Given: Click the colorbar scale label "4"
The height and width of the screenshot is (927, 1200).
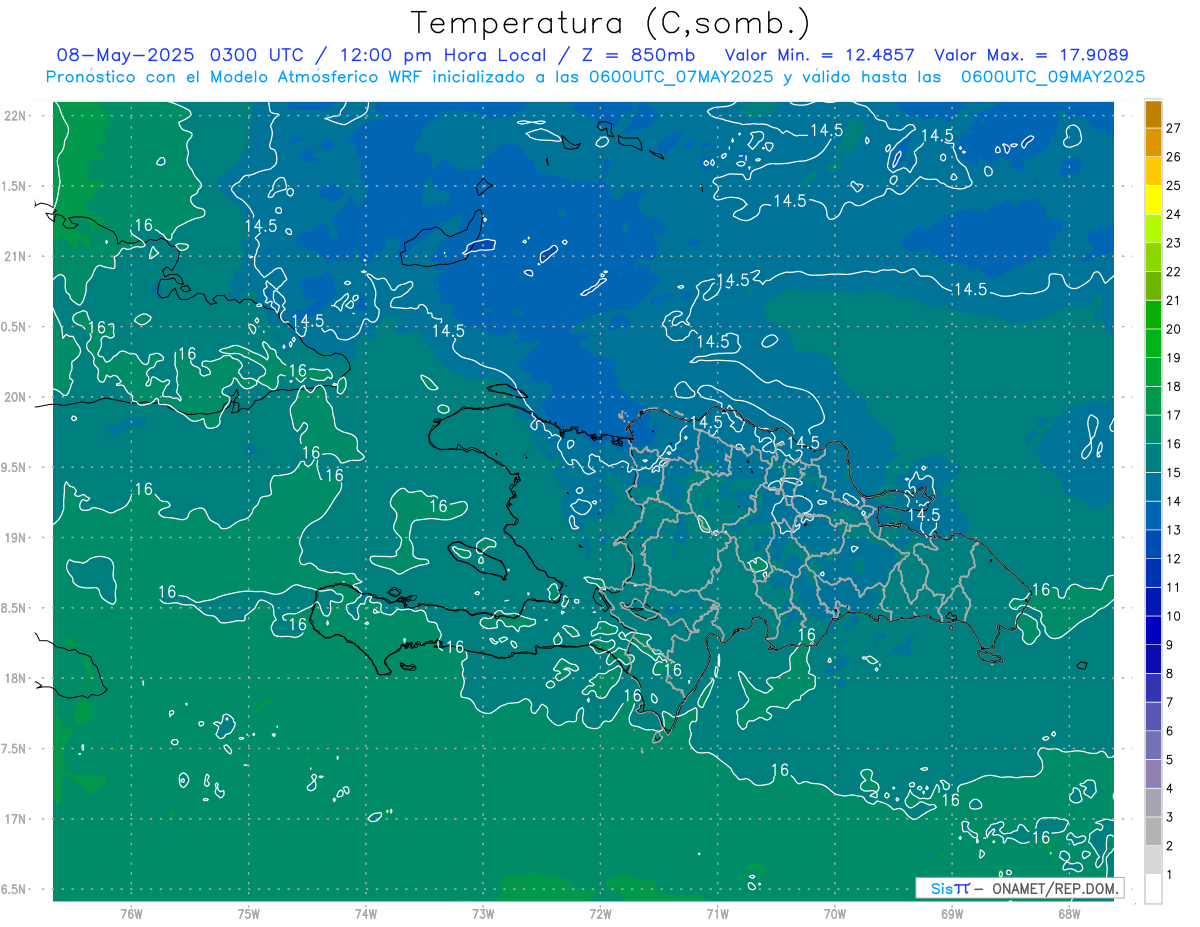Looking at the screenshot, I should pos(1170,788).
